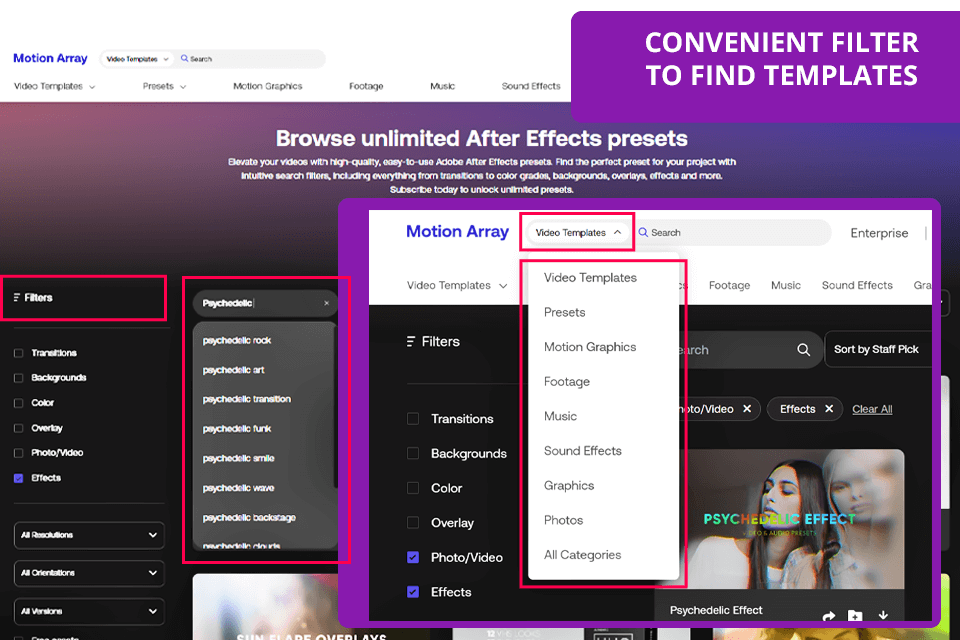Click the small Motion Array logo at top left
This screenshot has width=960, height=640.
click(x=50, y=58)
